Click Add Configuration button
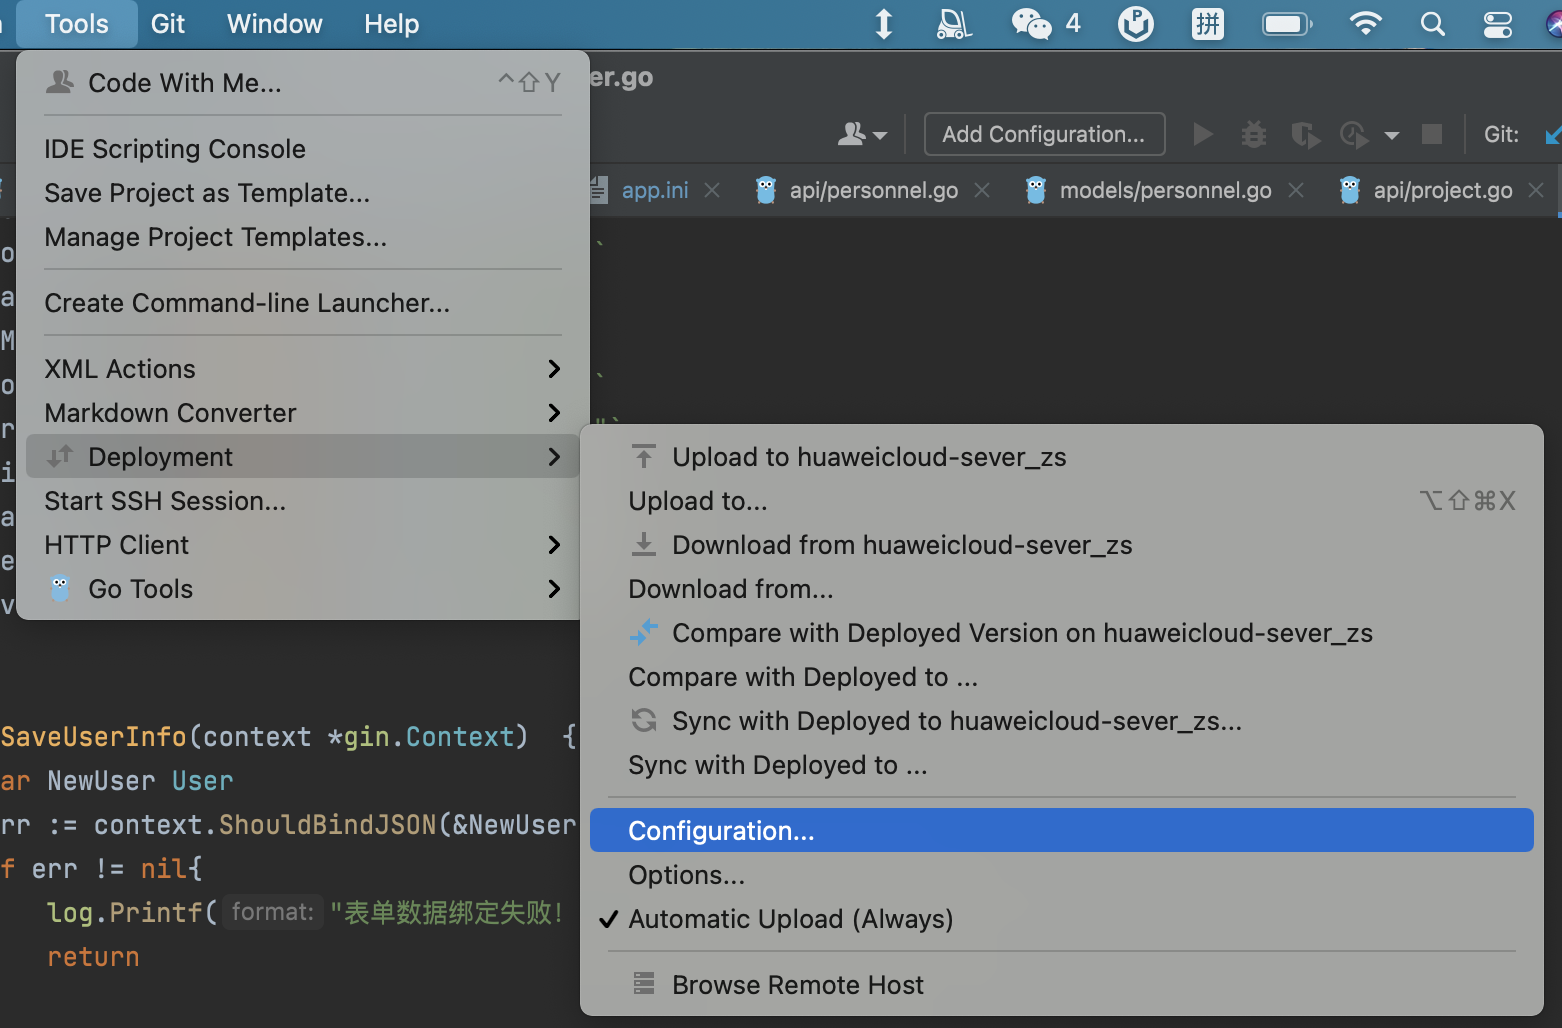This screenshot has height=1028, width=1562. pyautogui.click(x=1044, y=134)
